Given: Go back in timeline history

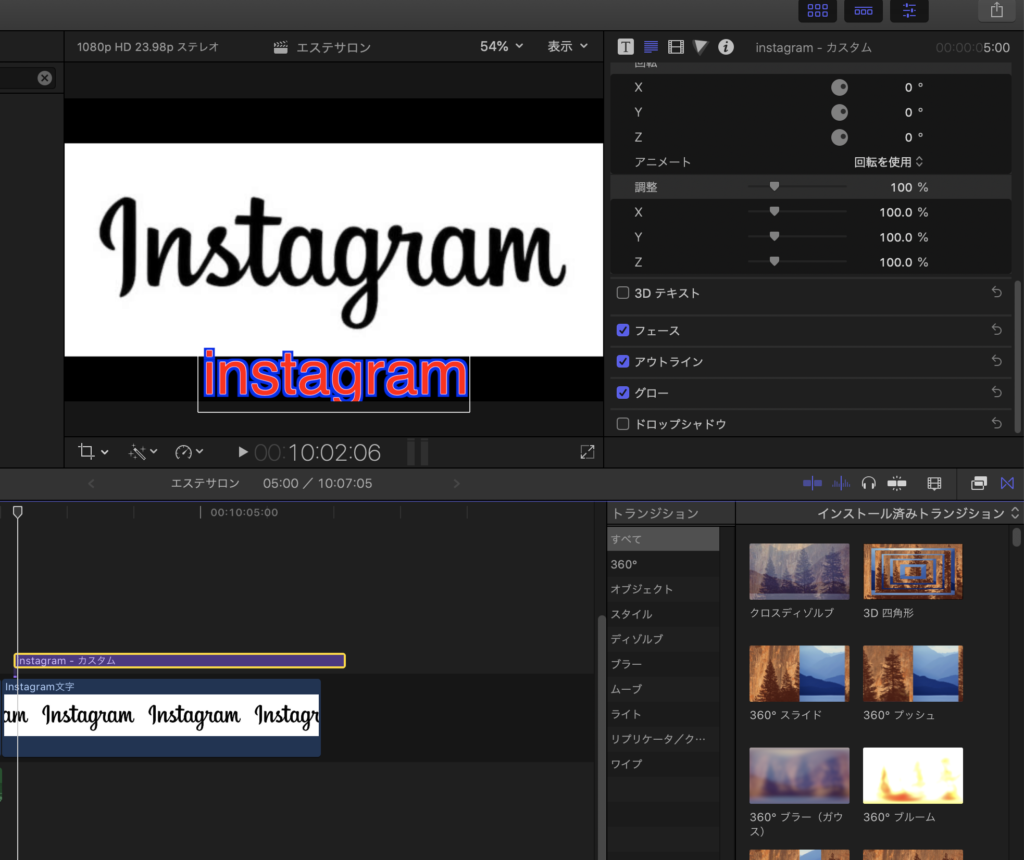Looking at the screenshot, I should [x=91, y=484].
